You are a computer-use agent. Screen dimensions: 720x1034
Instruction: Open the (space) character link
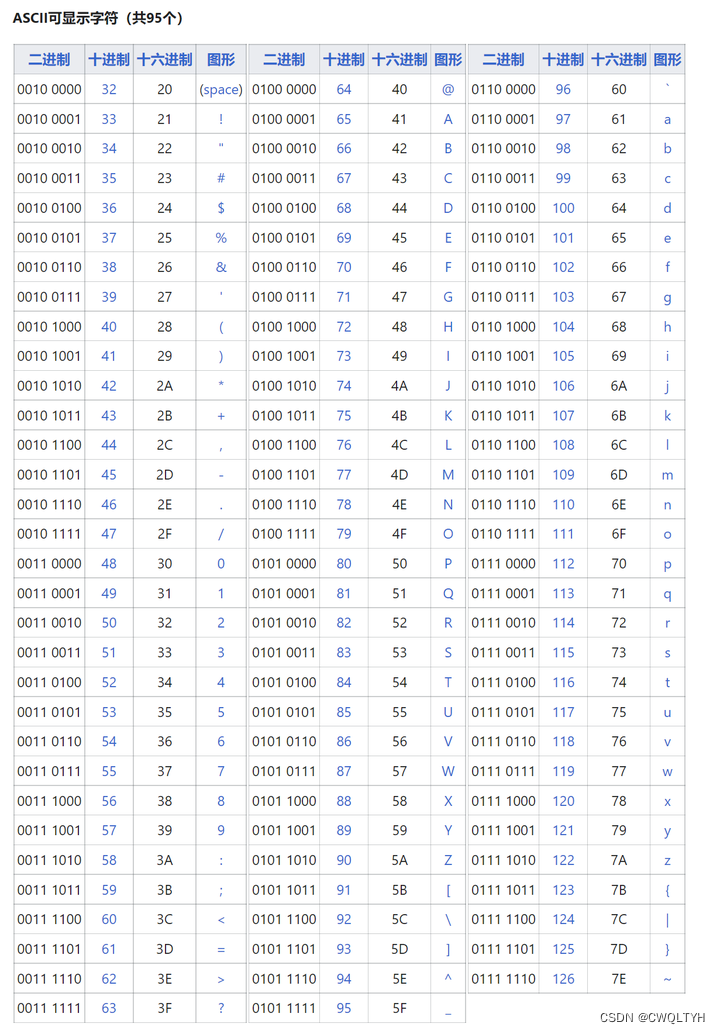tap(221, 90)
